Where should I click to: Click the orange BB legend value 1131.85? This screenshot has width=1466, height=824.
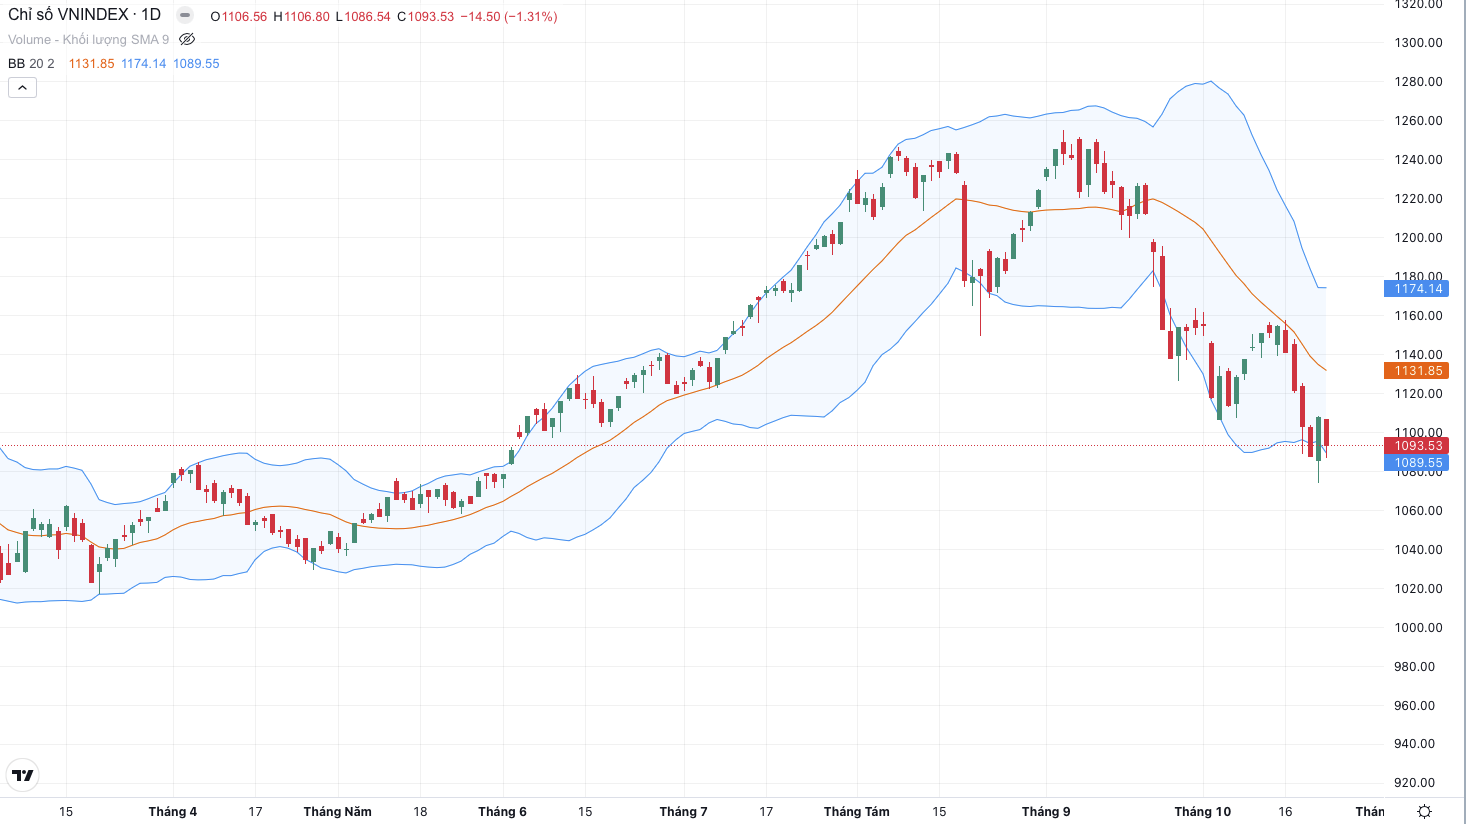point(91,63)
